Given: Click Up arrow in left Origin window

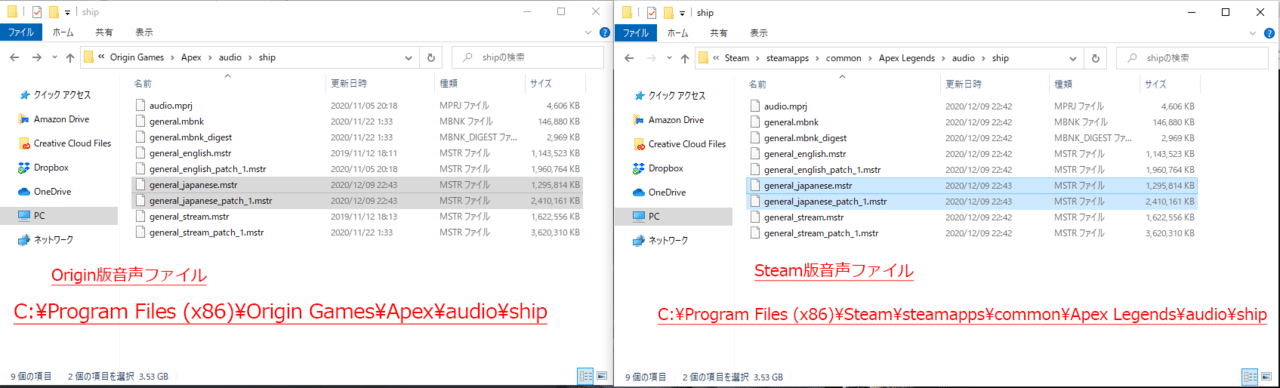Looking at the screenshot, I should tap(69, 58).
